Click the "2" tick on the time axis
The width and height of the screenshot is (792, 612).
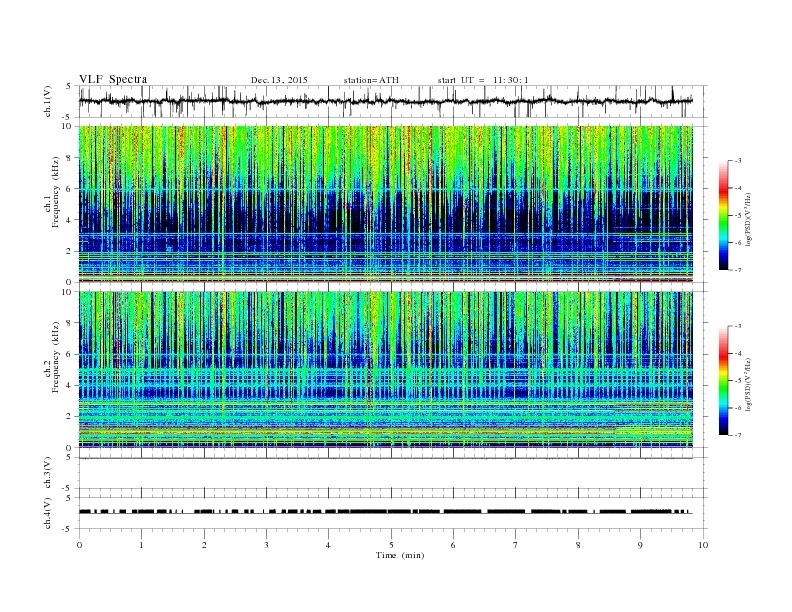pos(204,545)
